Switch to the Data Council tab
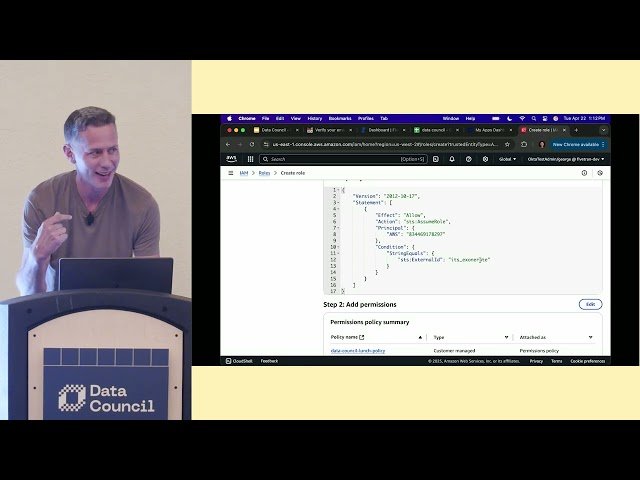640x480 pixels. pyautogui.click(x=274, y=130)
